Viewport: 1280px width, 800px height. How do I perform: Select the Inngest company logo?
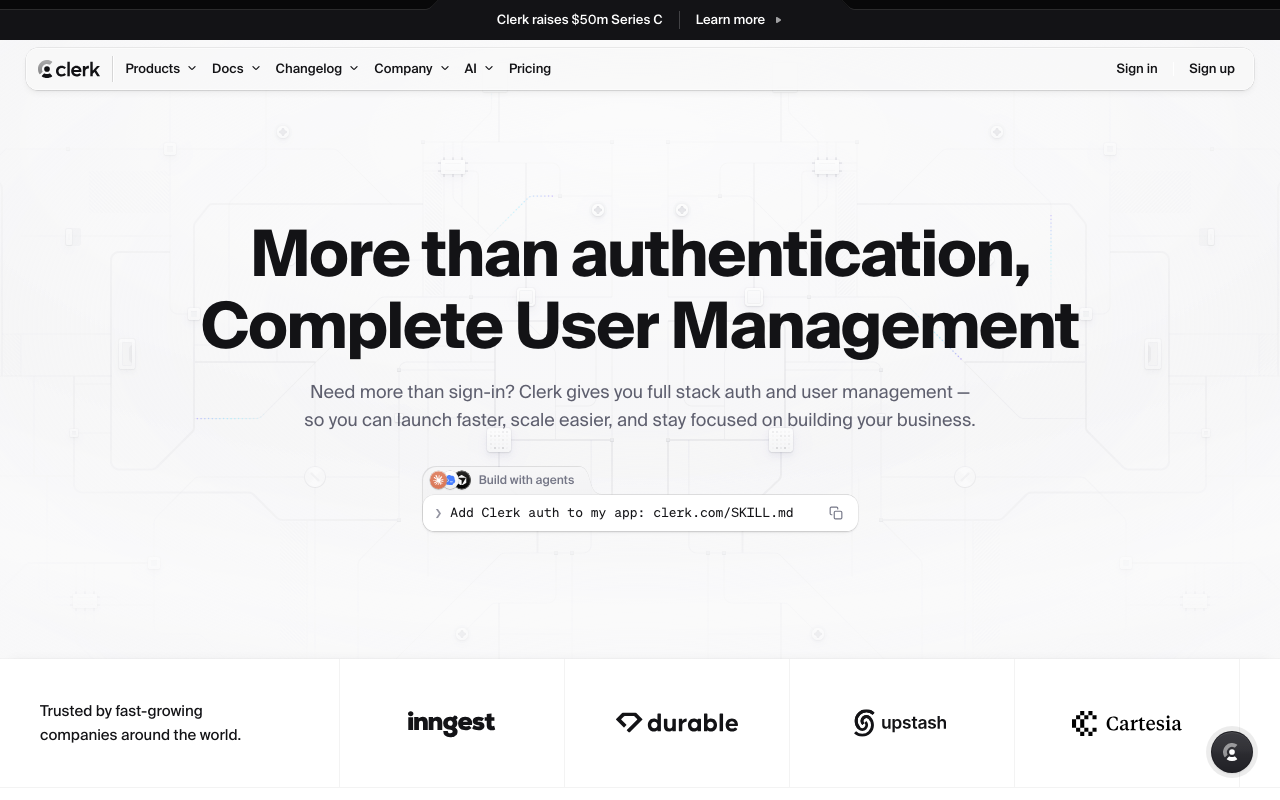click(x=451, y=723)
